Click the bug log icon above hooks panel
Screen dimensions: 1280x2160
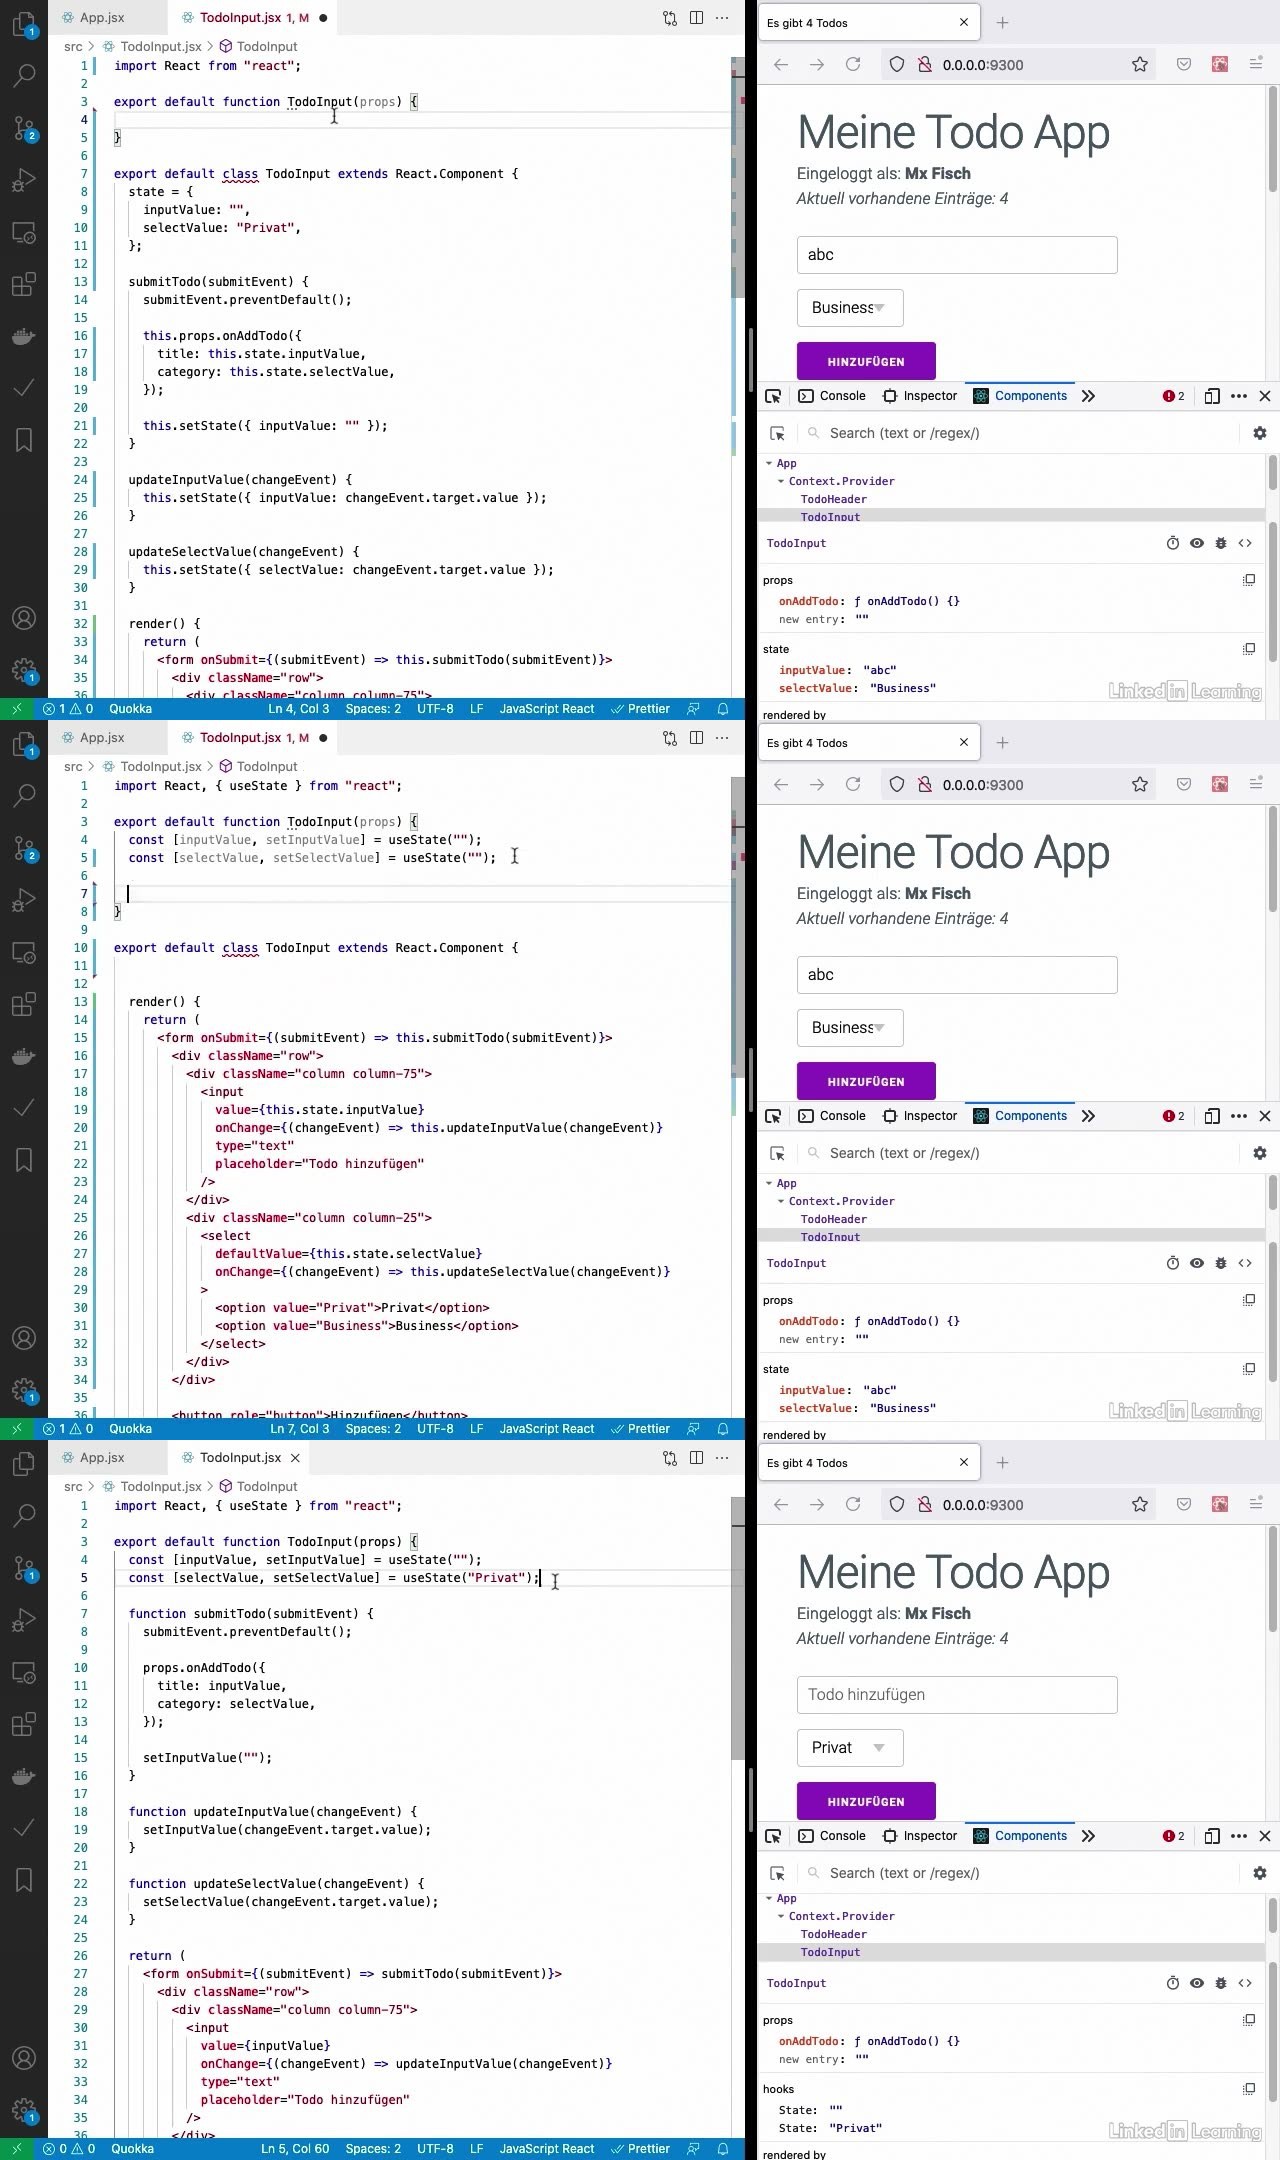pyautogui.click(x=1221, y=1983)
